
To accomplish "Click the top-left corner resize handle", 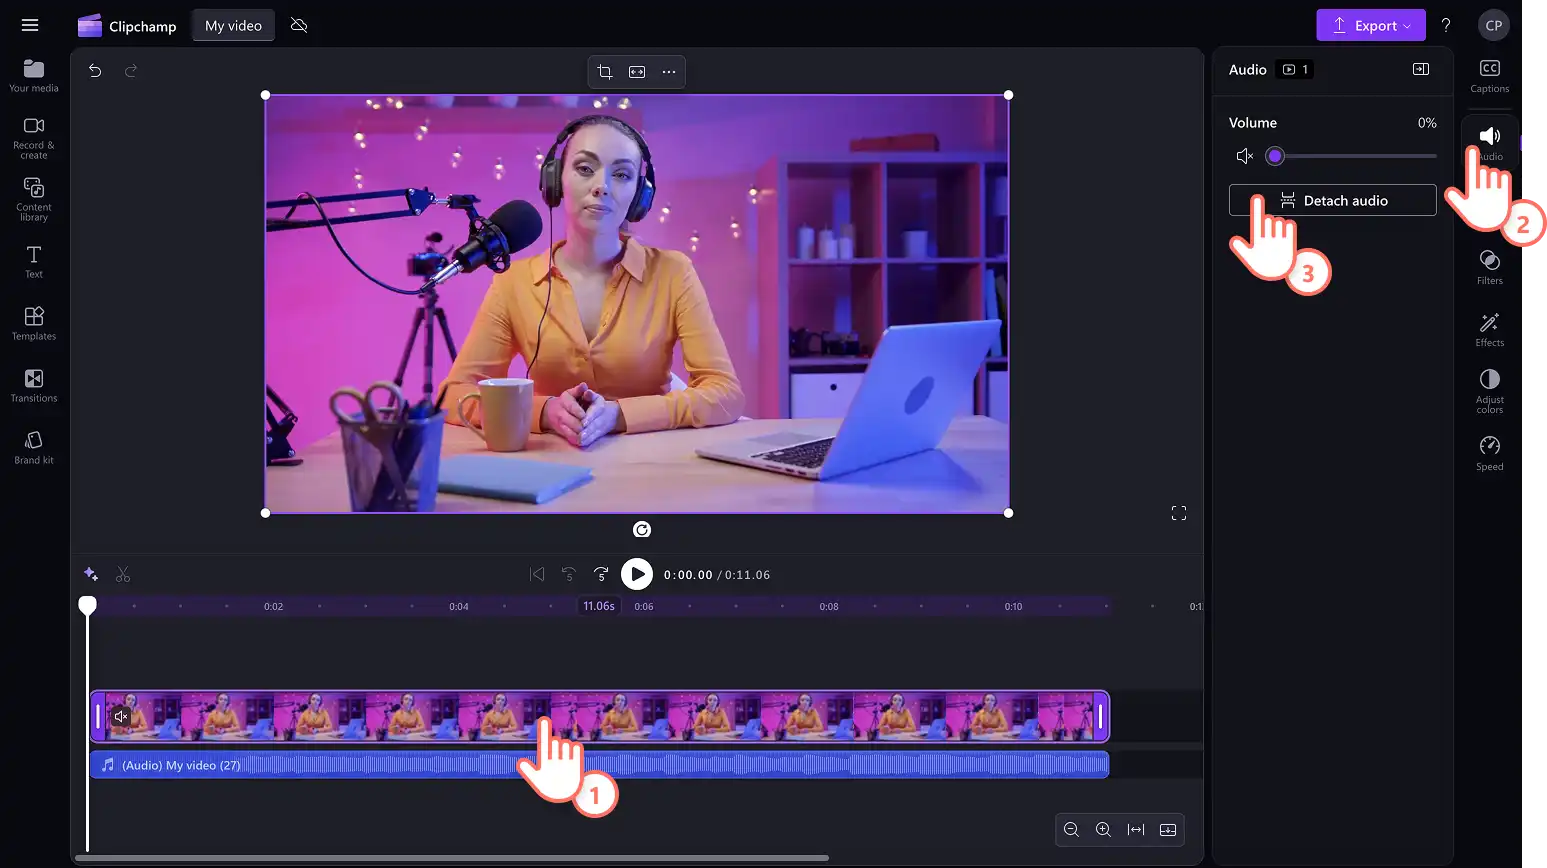I will pos(265,95).
